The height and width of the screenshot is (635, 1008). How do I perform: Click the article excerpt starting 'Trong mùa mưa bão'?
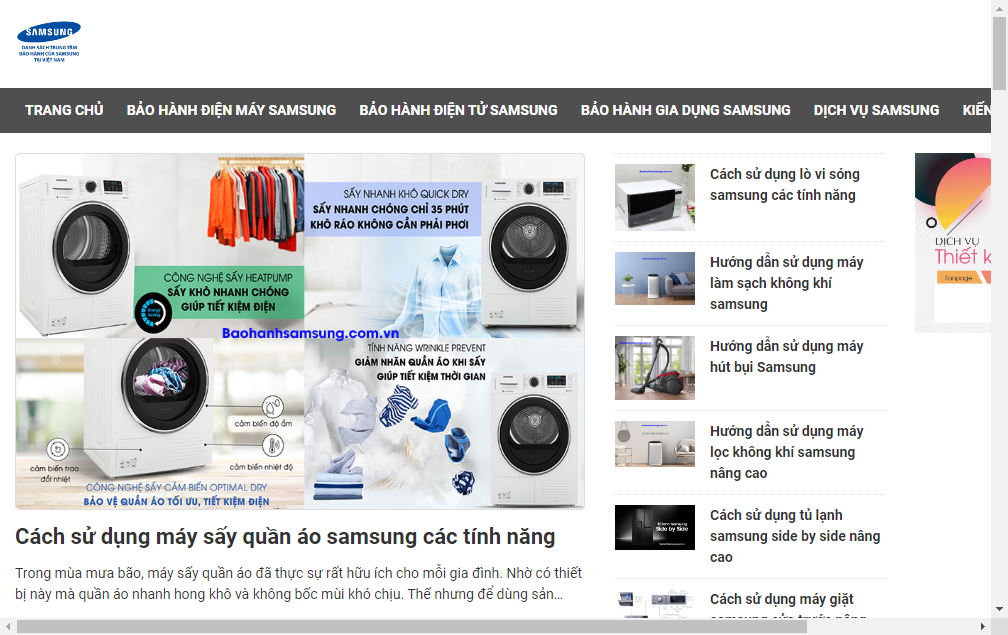298,584
